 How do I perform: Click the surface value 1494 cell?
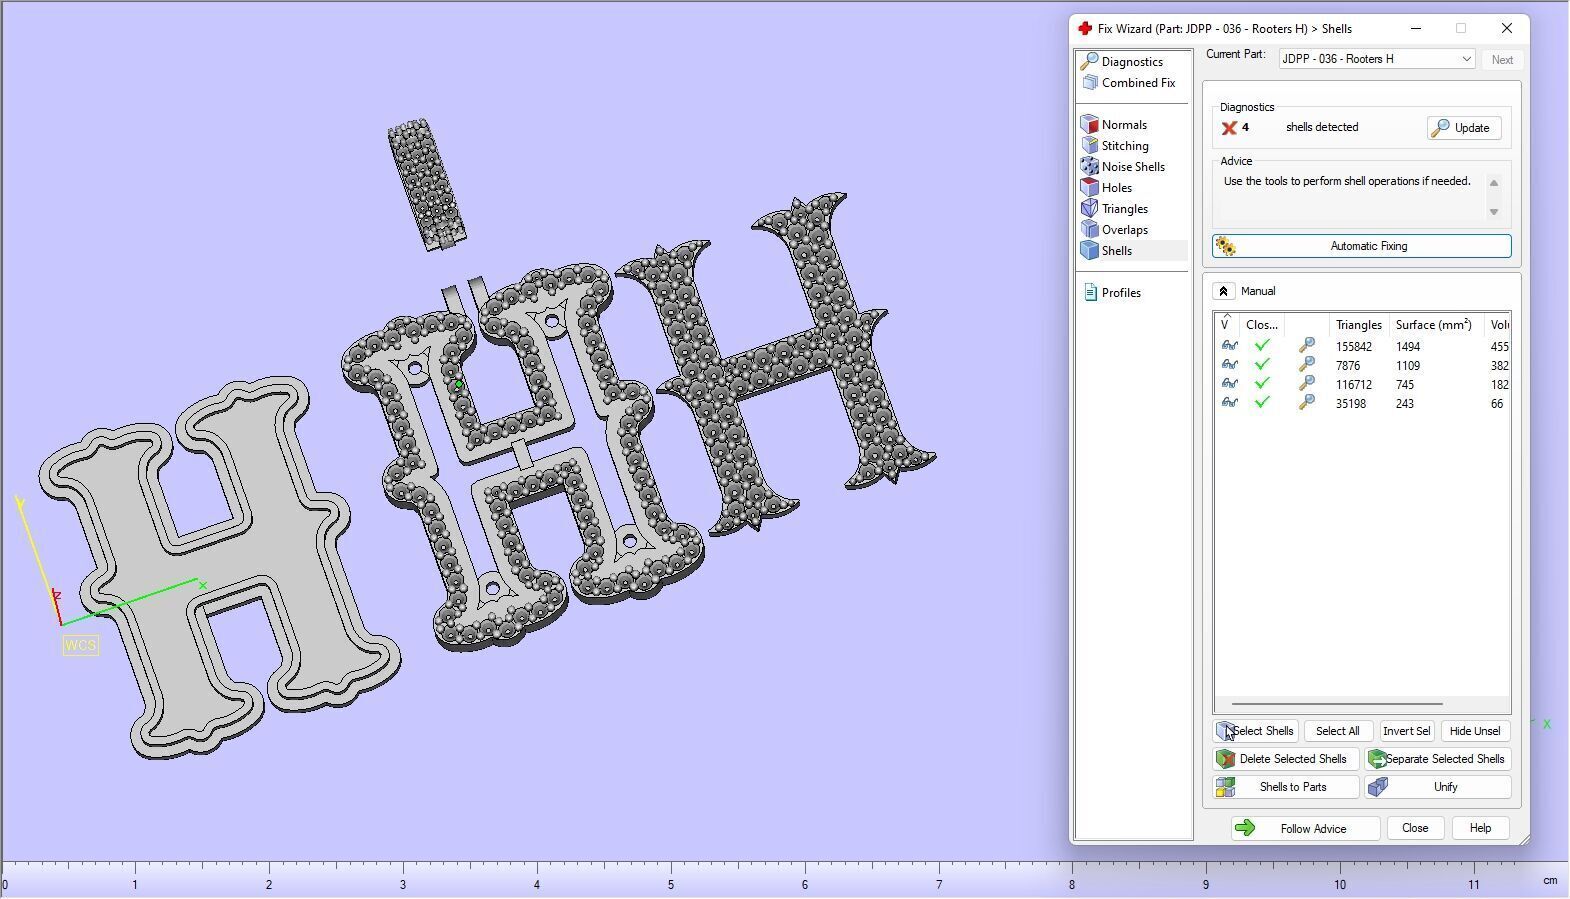click(x=1408, y=347)
